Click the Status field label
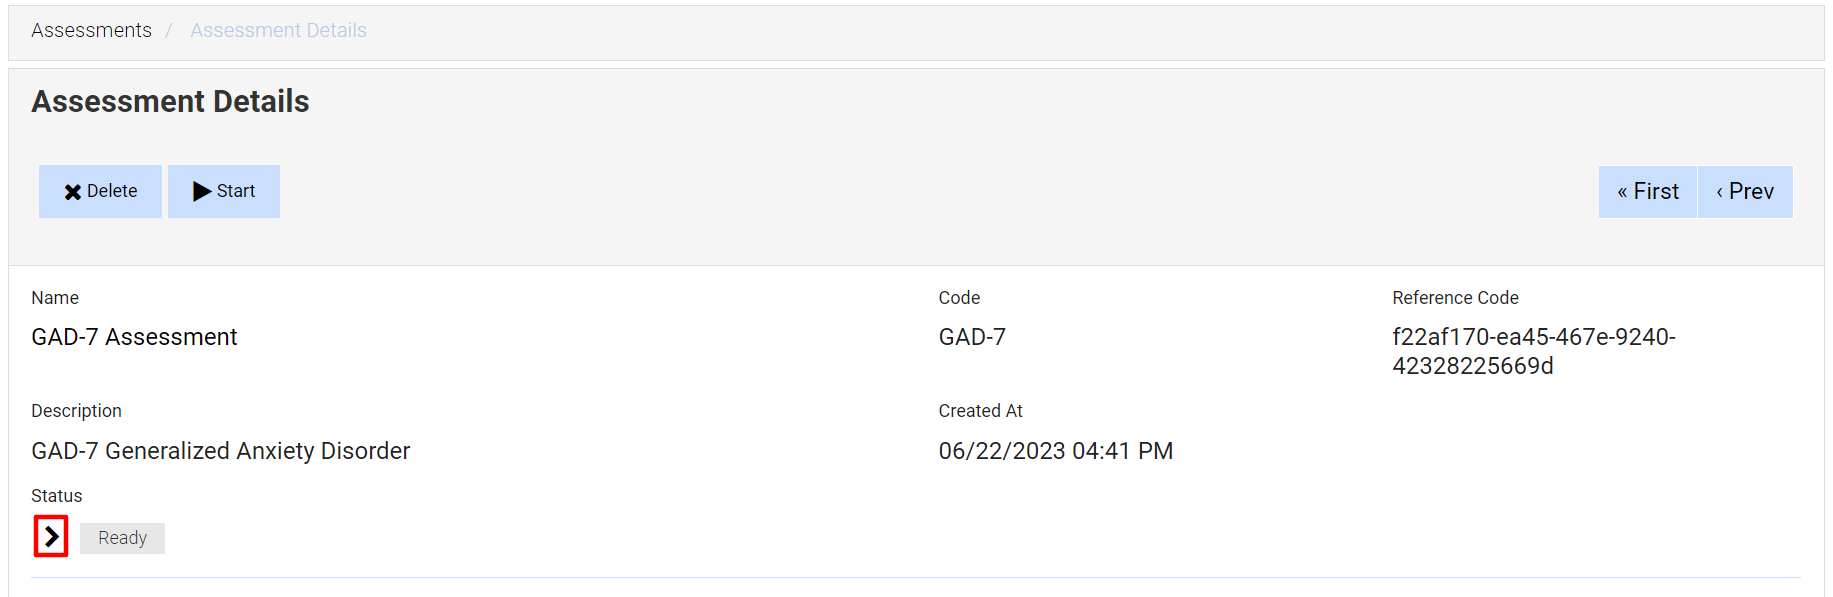This screenshot has height=597, width=1833. (x=56, y=496)
